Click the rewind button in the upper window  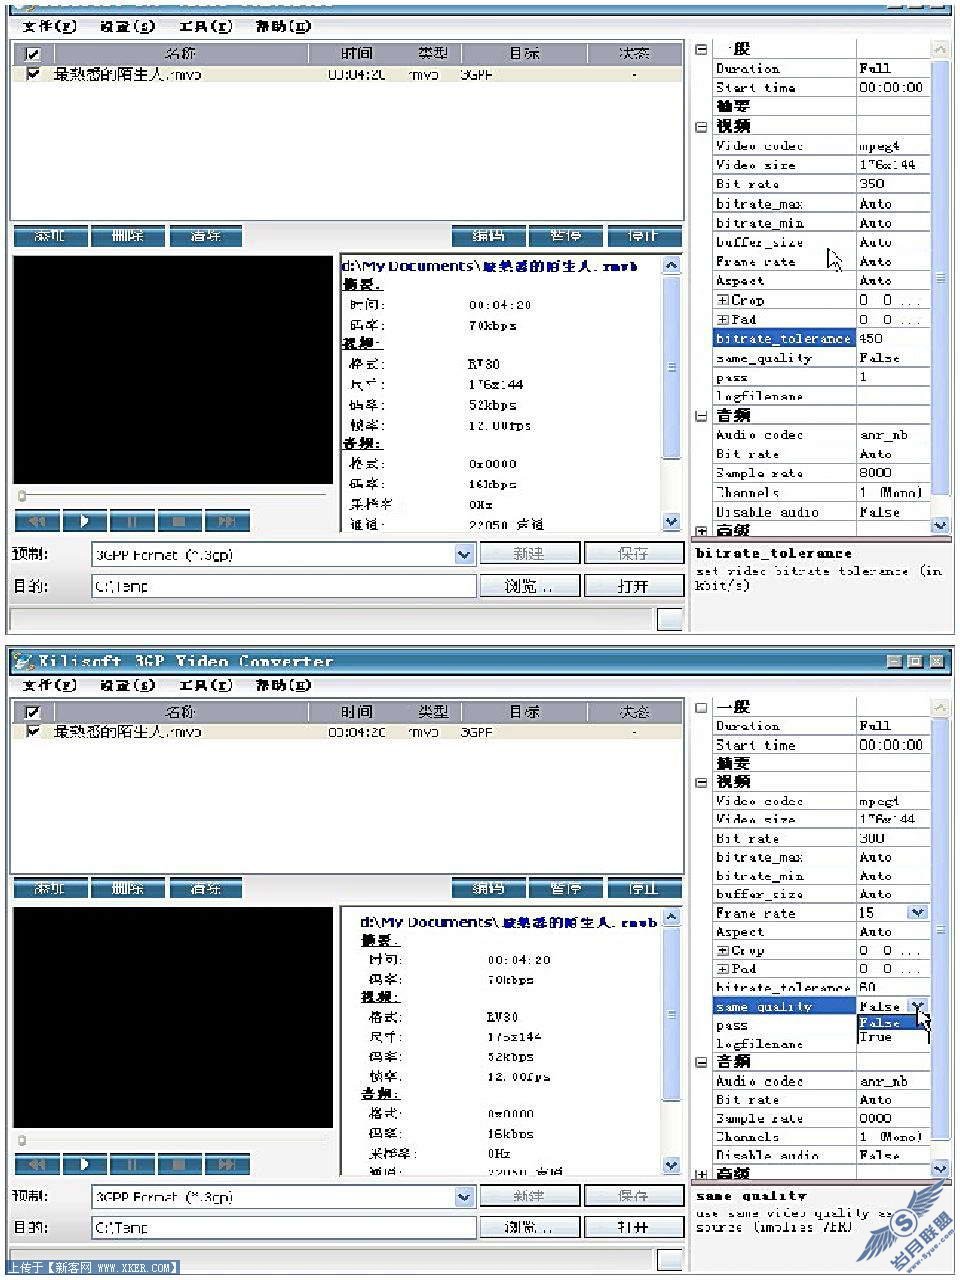37,521
